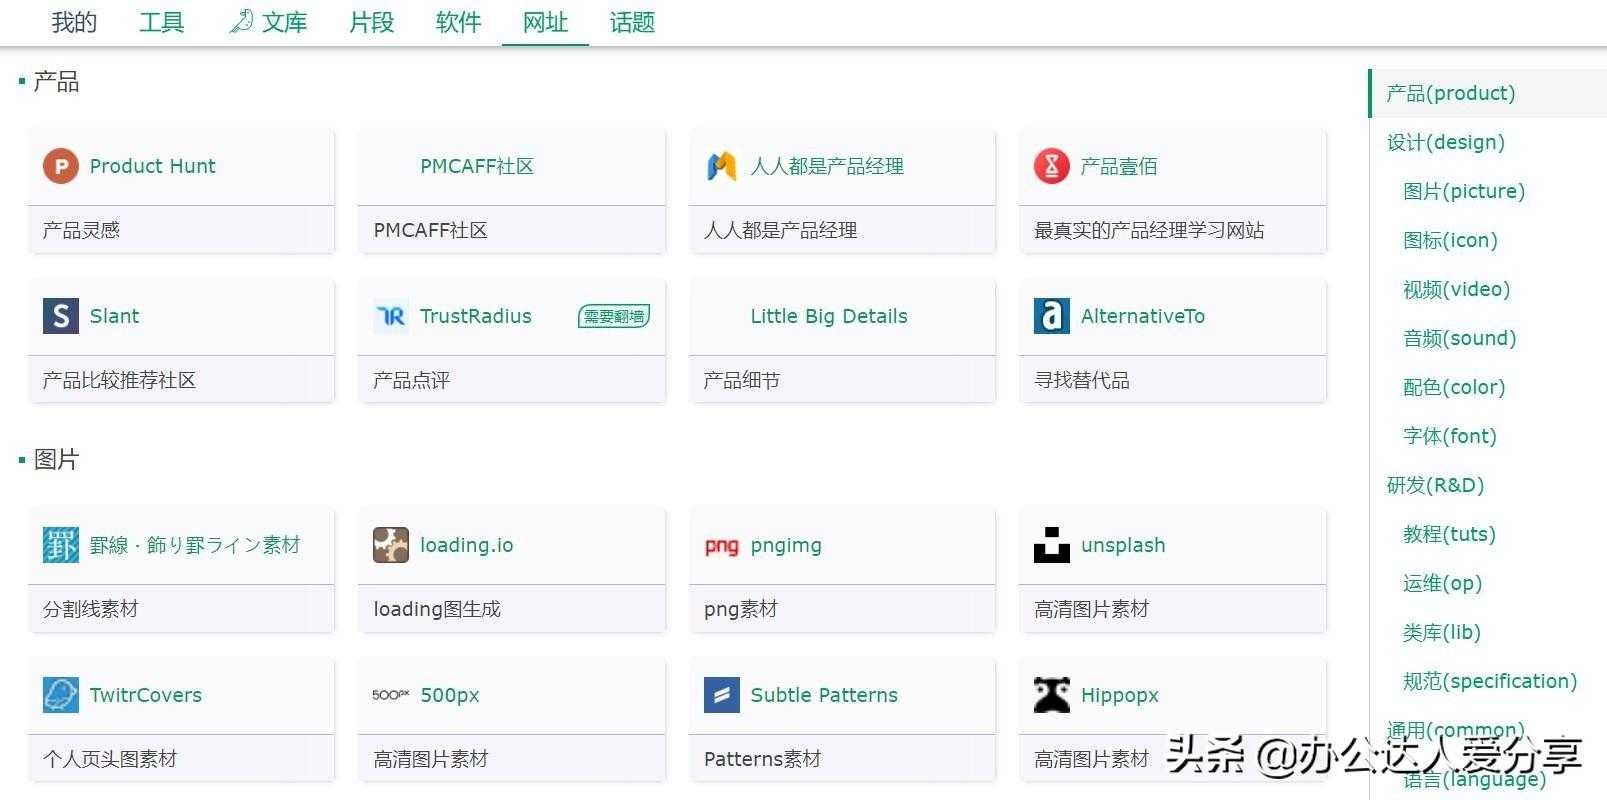Click the 分割线素材 description text
The image size is (1607, 800).
(90, 609)
